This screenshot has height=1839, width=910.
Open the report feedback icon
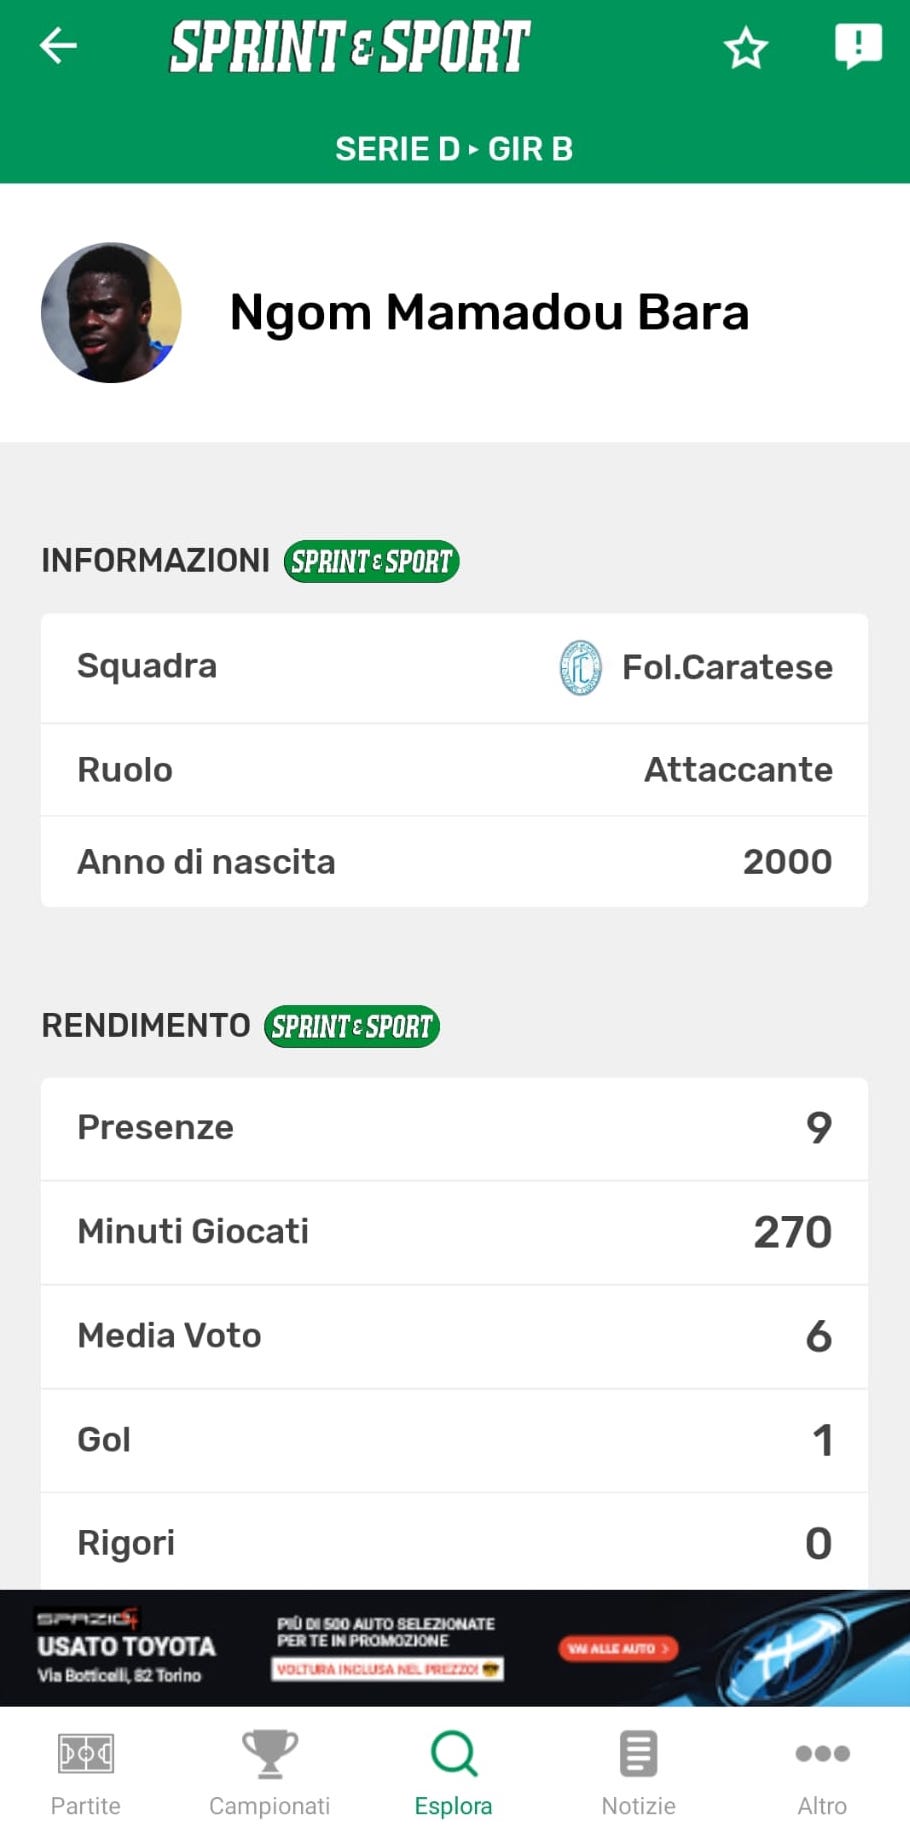(858, 46)
